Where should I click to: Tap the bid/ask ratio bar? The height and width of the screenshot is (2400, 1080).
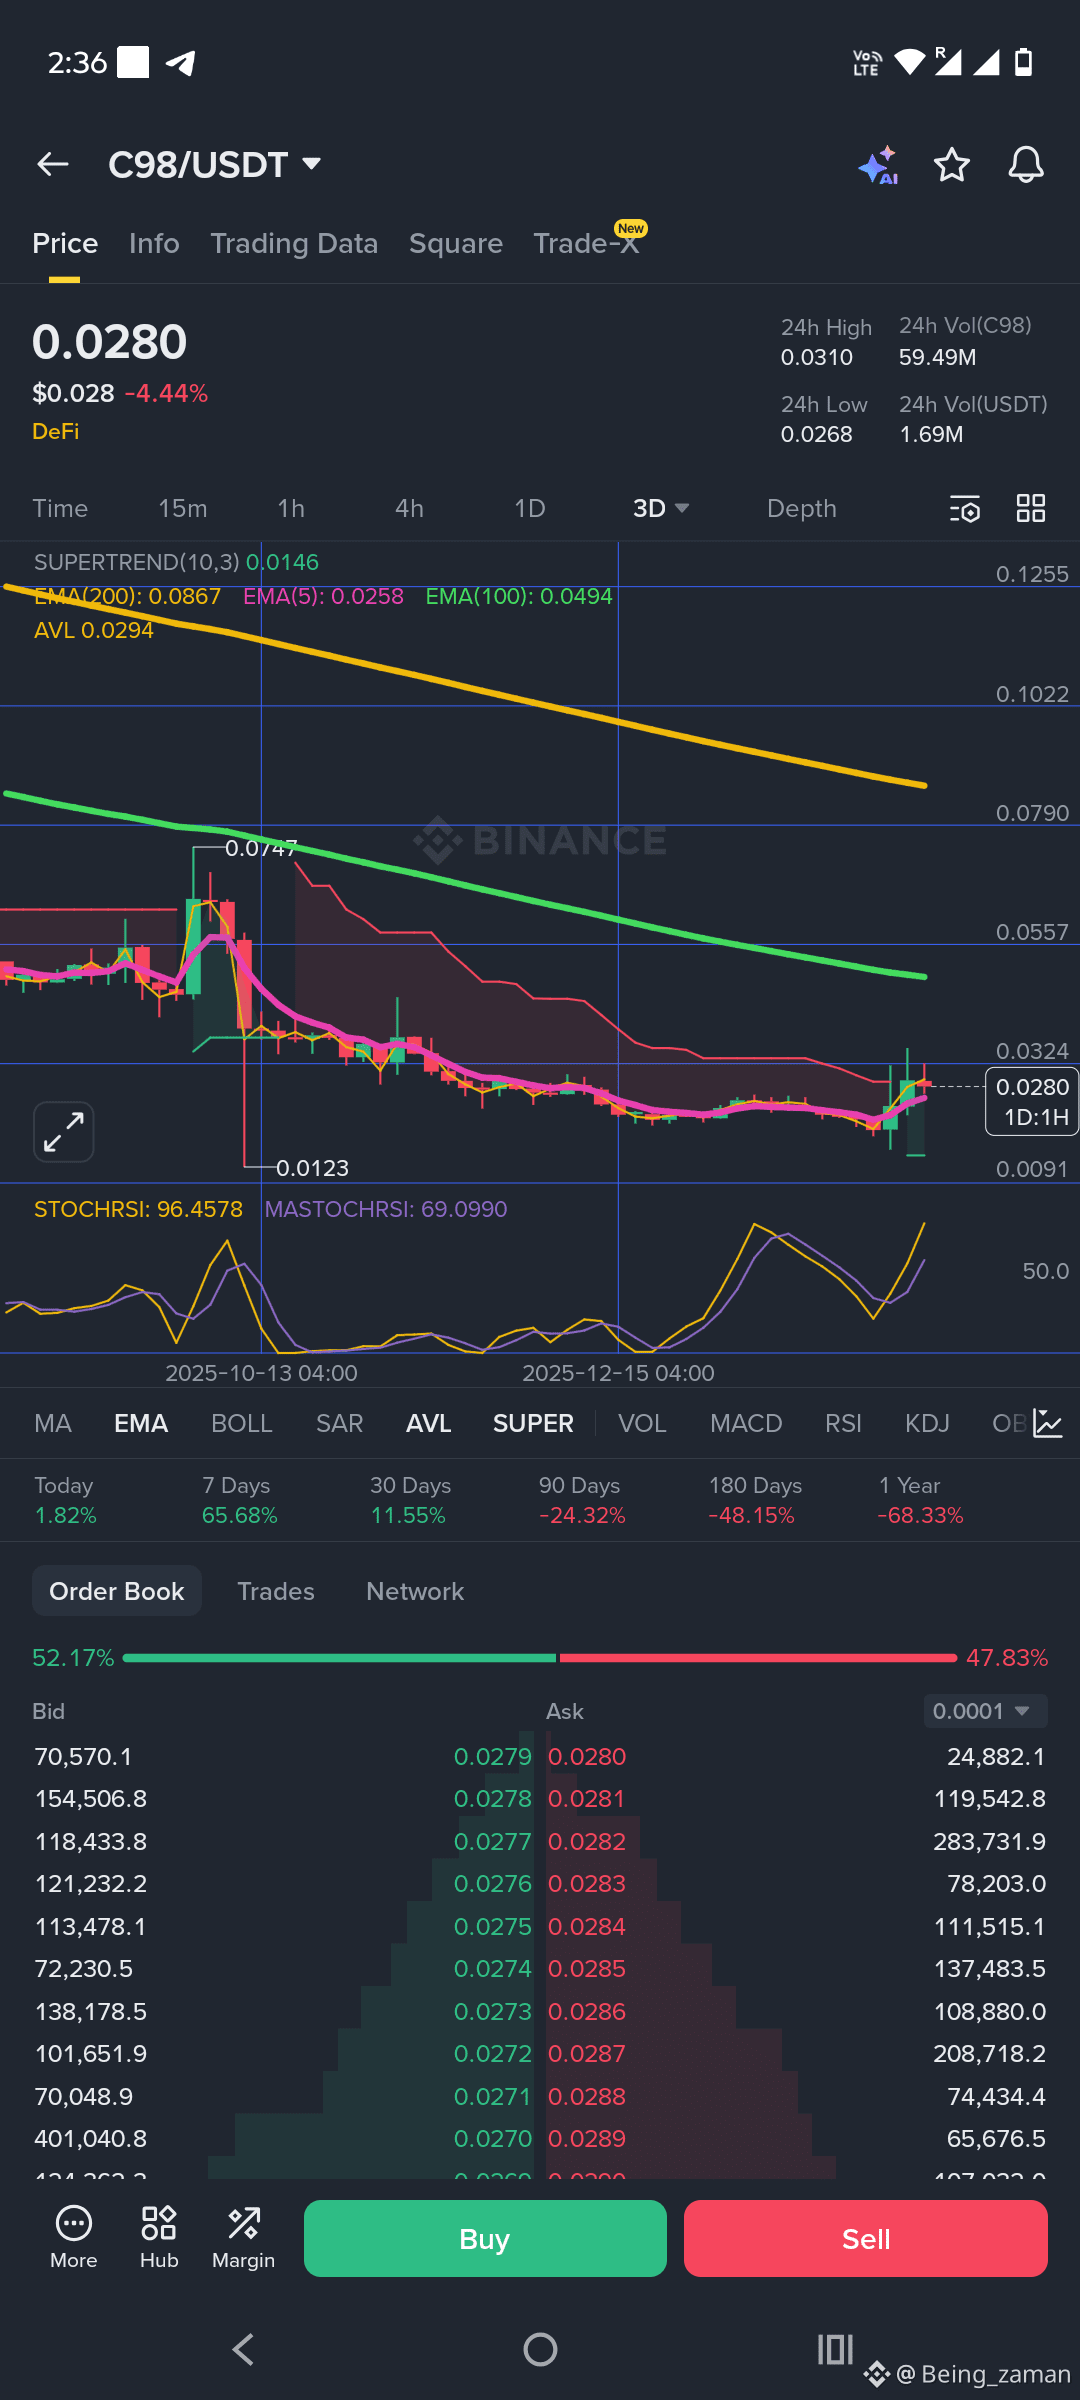(x=540, y=1658)
